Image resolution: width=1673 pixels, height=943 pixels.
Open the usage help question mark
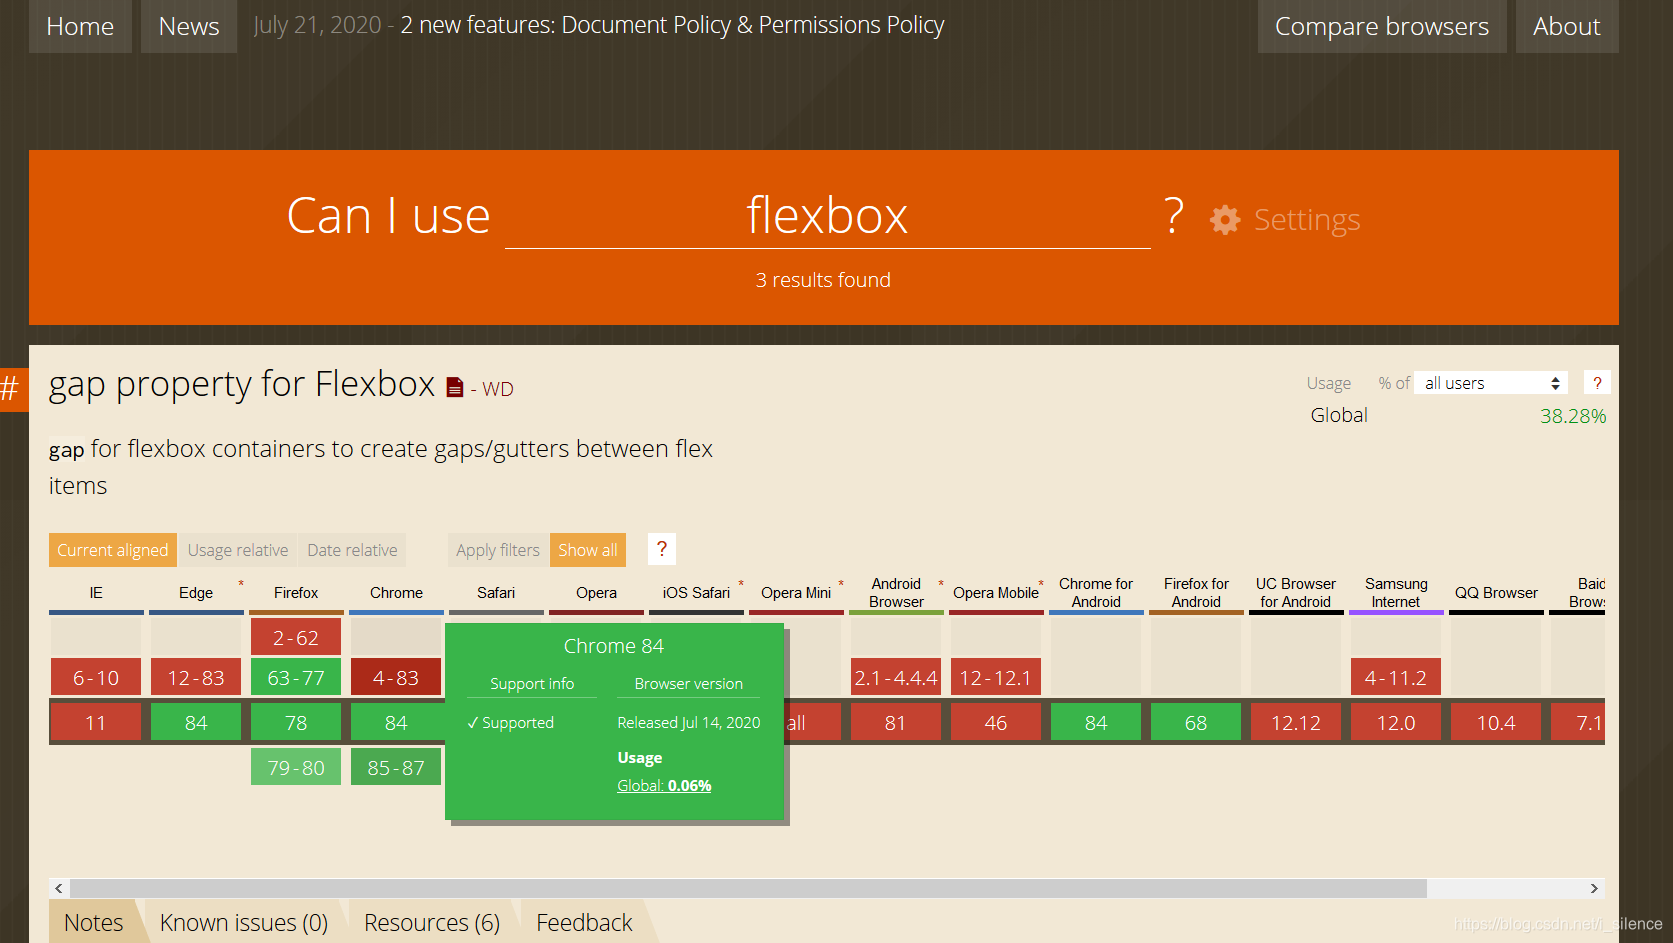pyautogui.click(x=1597, y=383)
